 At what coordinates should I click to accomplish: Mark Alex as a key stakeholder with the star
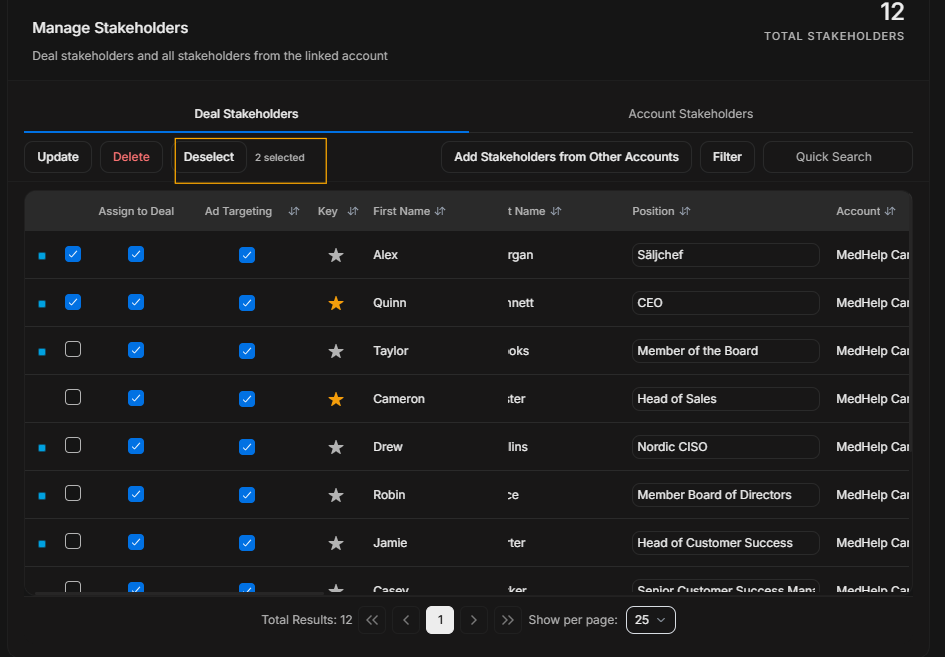click(x=336, y=255)
